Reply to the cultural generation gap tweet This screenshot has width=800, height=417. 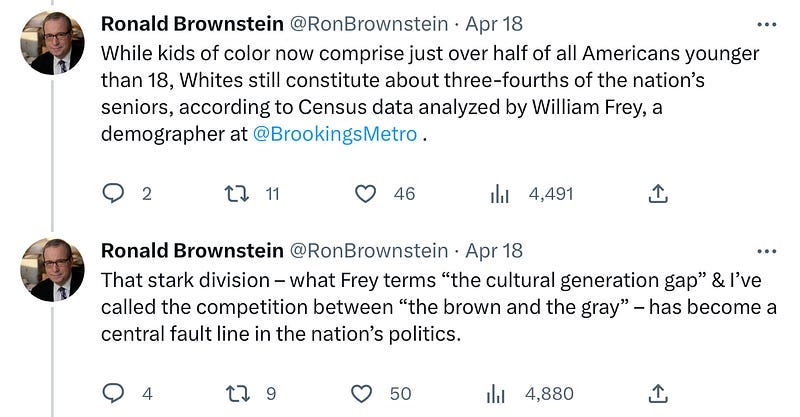(x=113, y=394)
